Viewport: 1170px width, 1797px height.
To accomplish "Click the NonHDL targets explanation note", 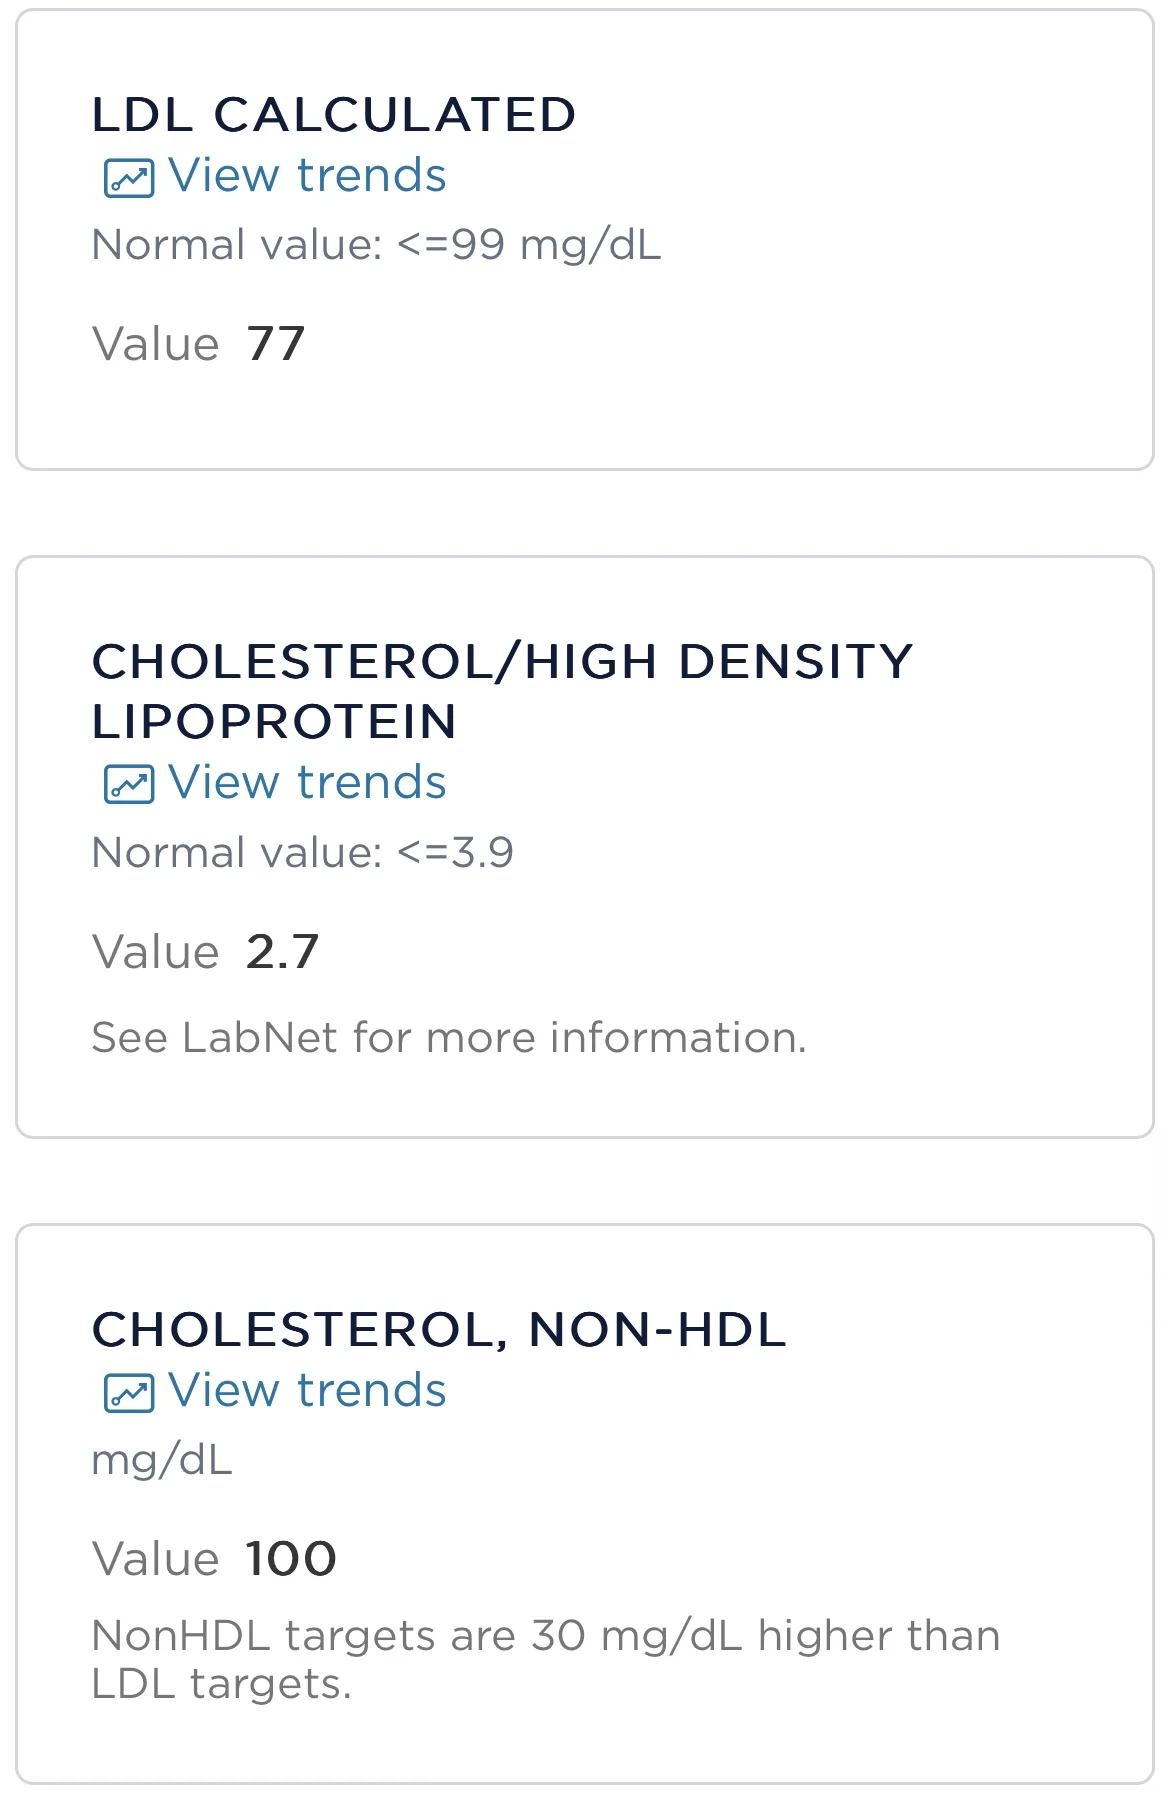I will pyautogui.click(x=545, y=1660).
